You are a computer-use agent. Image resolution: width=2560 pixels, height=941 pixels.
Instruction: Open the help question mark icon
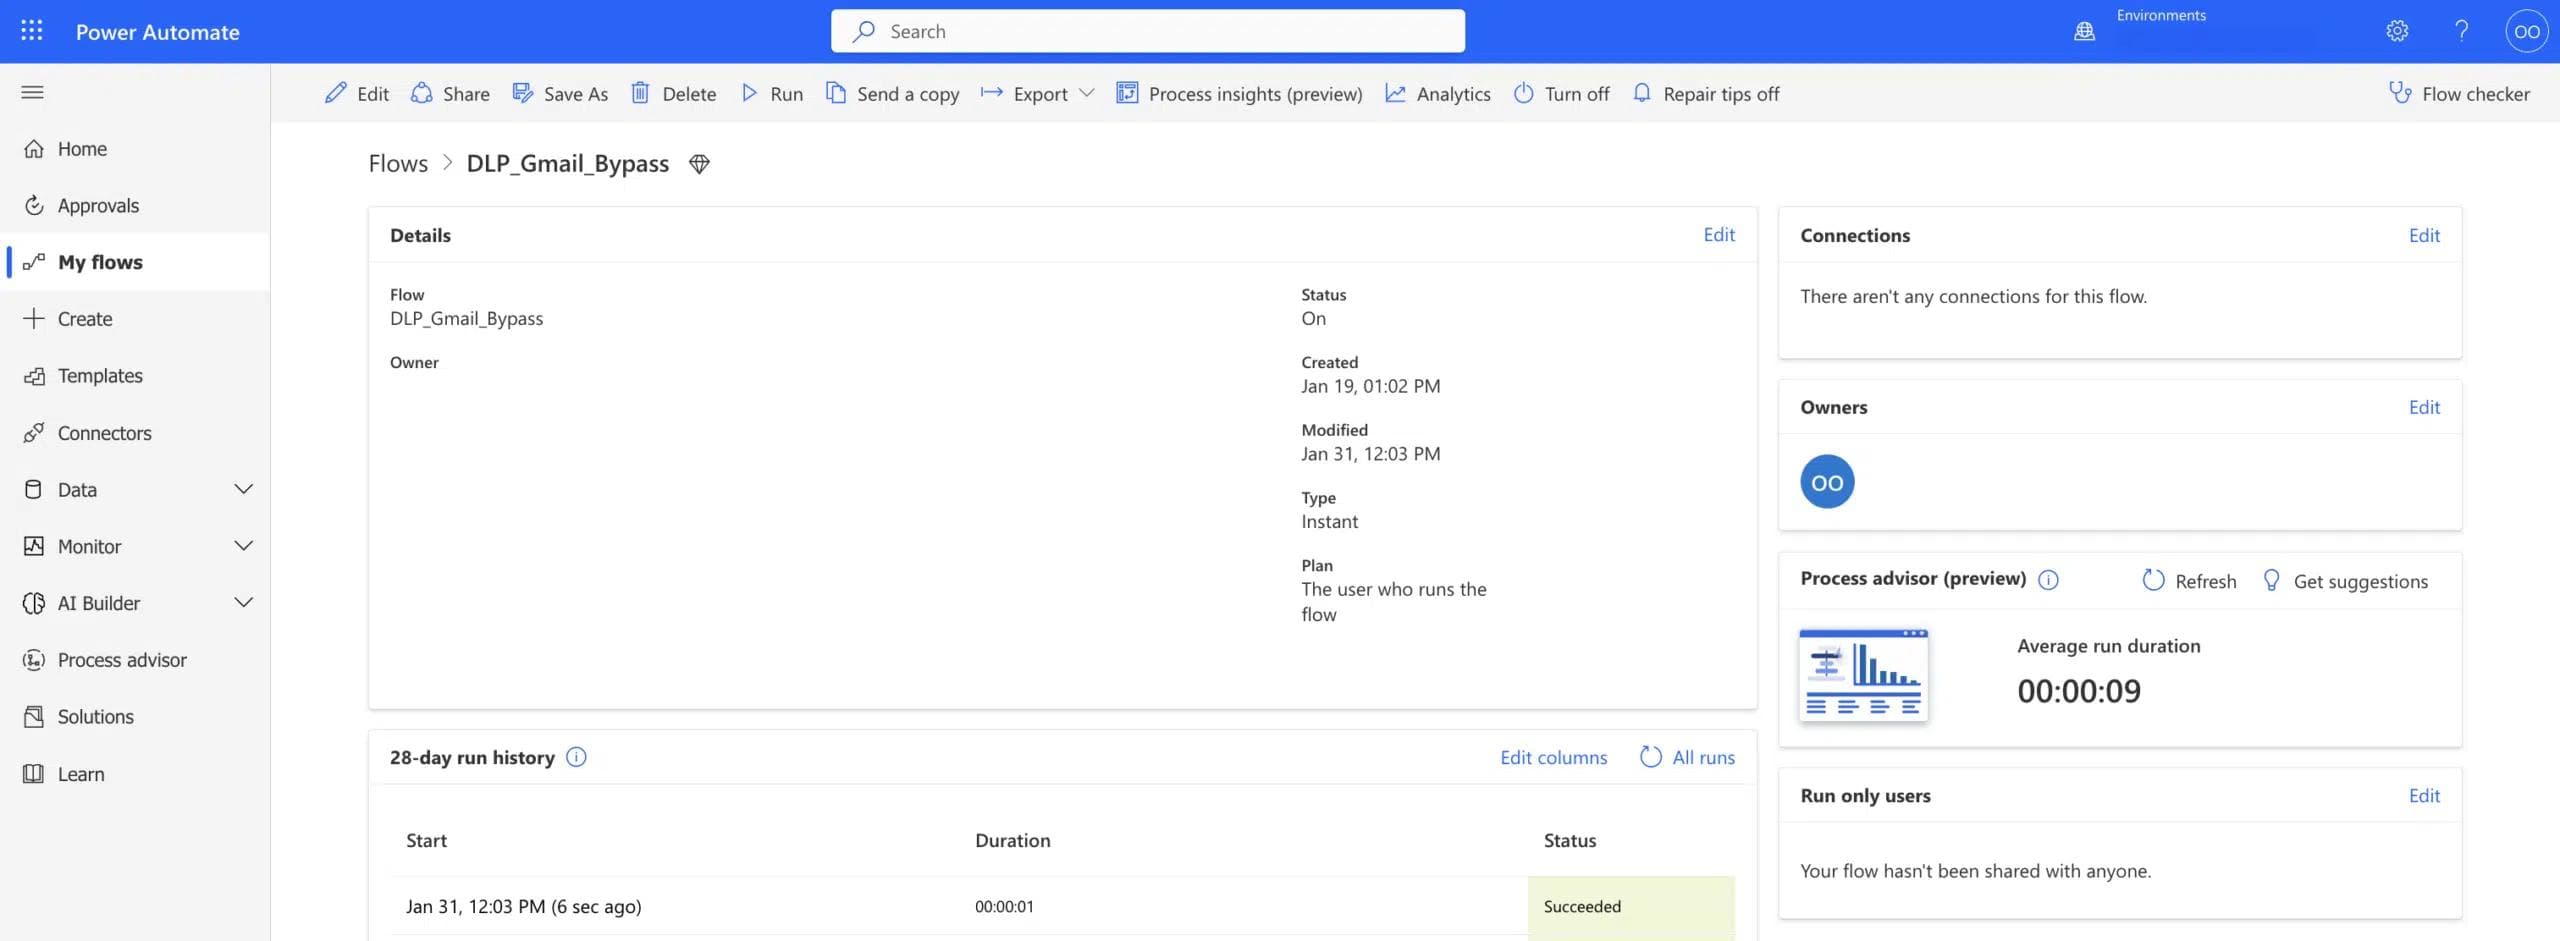(2461, 31)
